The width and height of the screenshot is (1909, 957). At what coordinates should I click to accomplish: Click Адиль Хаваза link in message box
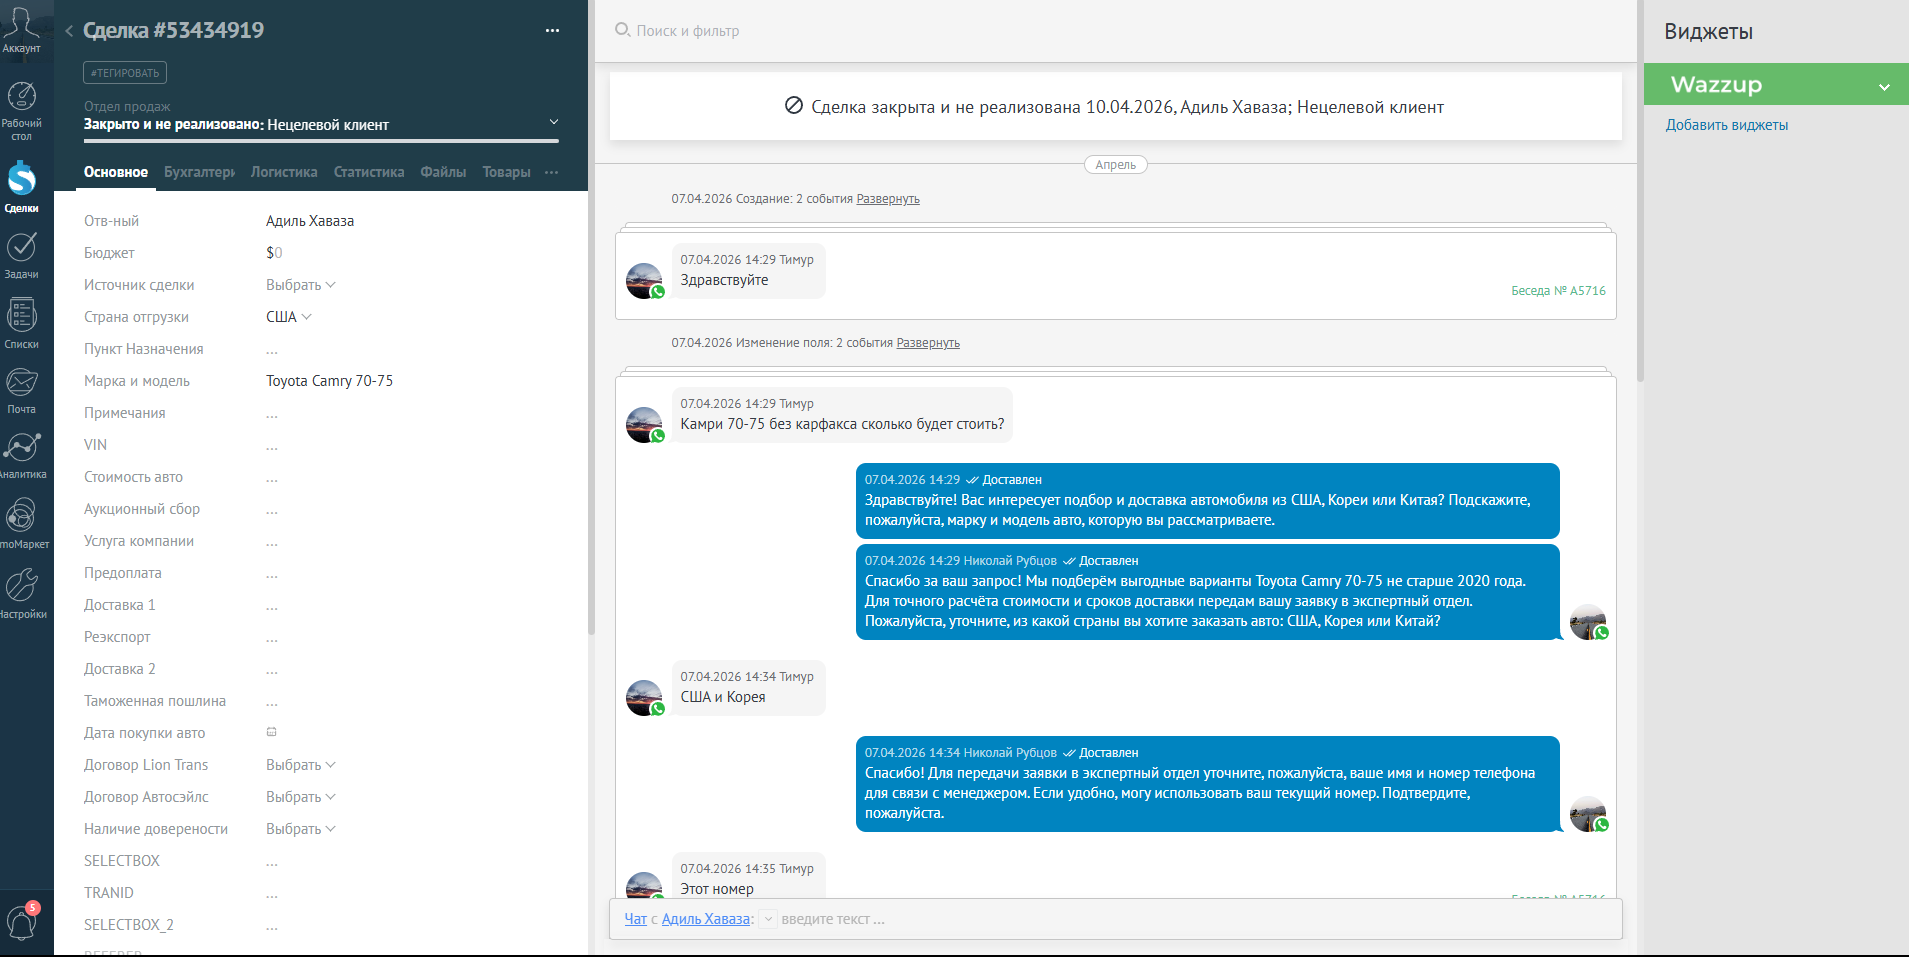point(706,919)
